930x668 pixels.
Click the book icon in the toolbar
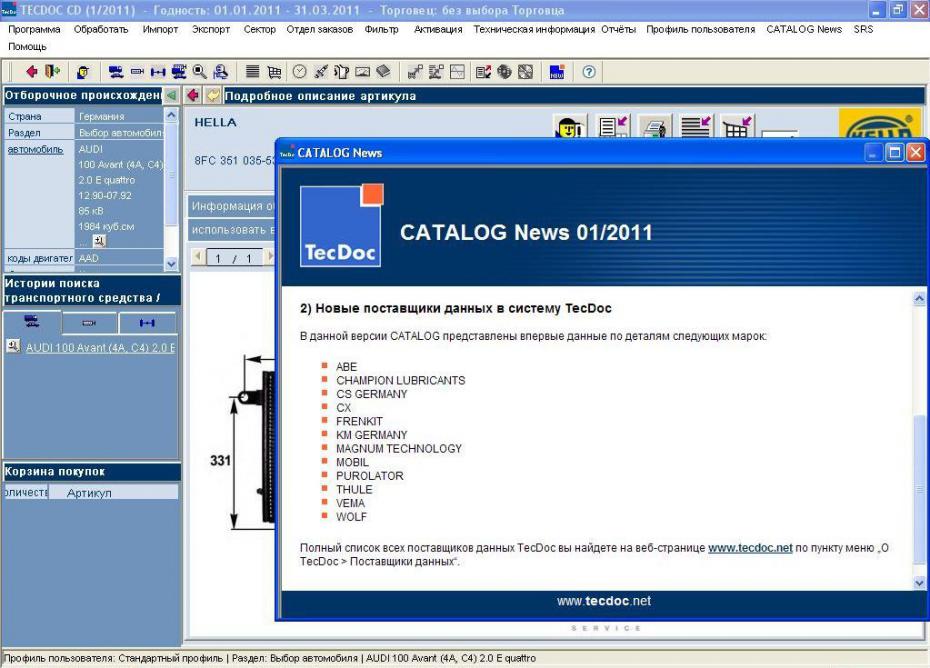(x=383, y=72)
